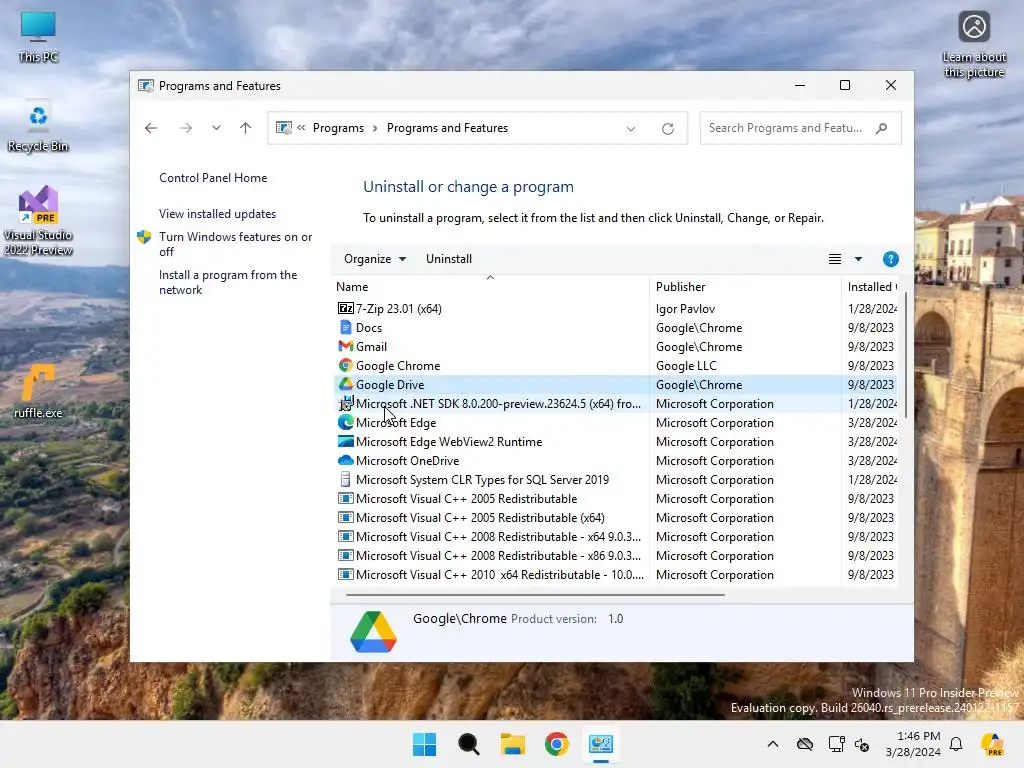Click the Google Chrome icon in the program list

pyautogui.click(x=345, y=365)
